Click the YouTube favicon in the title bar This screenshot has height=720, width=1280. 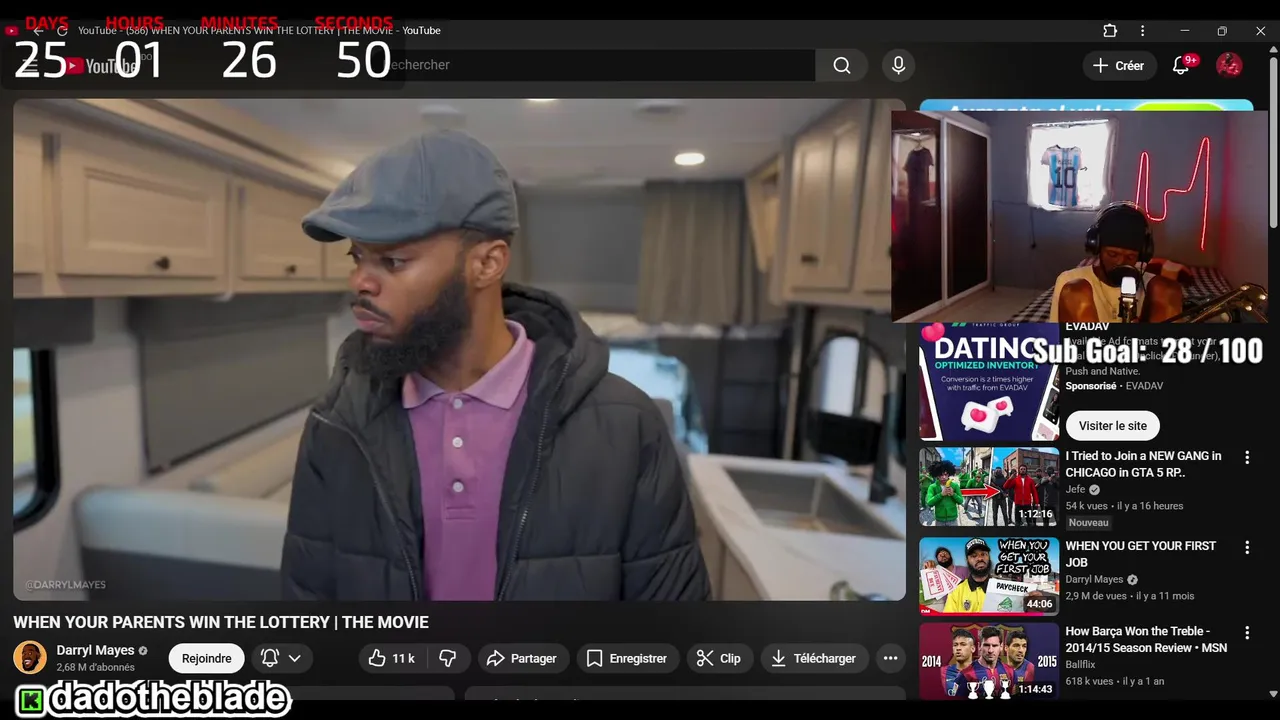coord(12,31)
